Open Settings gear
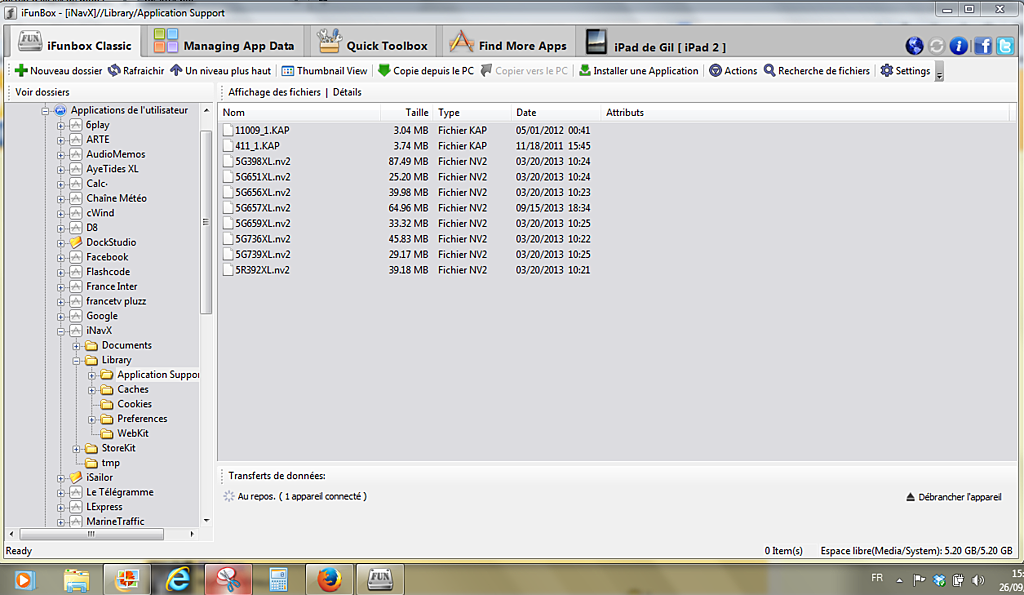The image size is (1024, 595). point(904,71)
